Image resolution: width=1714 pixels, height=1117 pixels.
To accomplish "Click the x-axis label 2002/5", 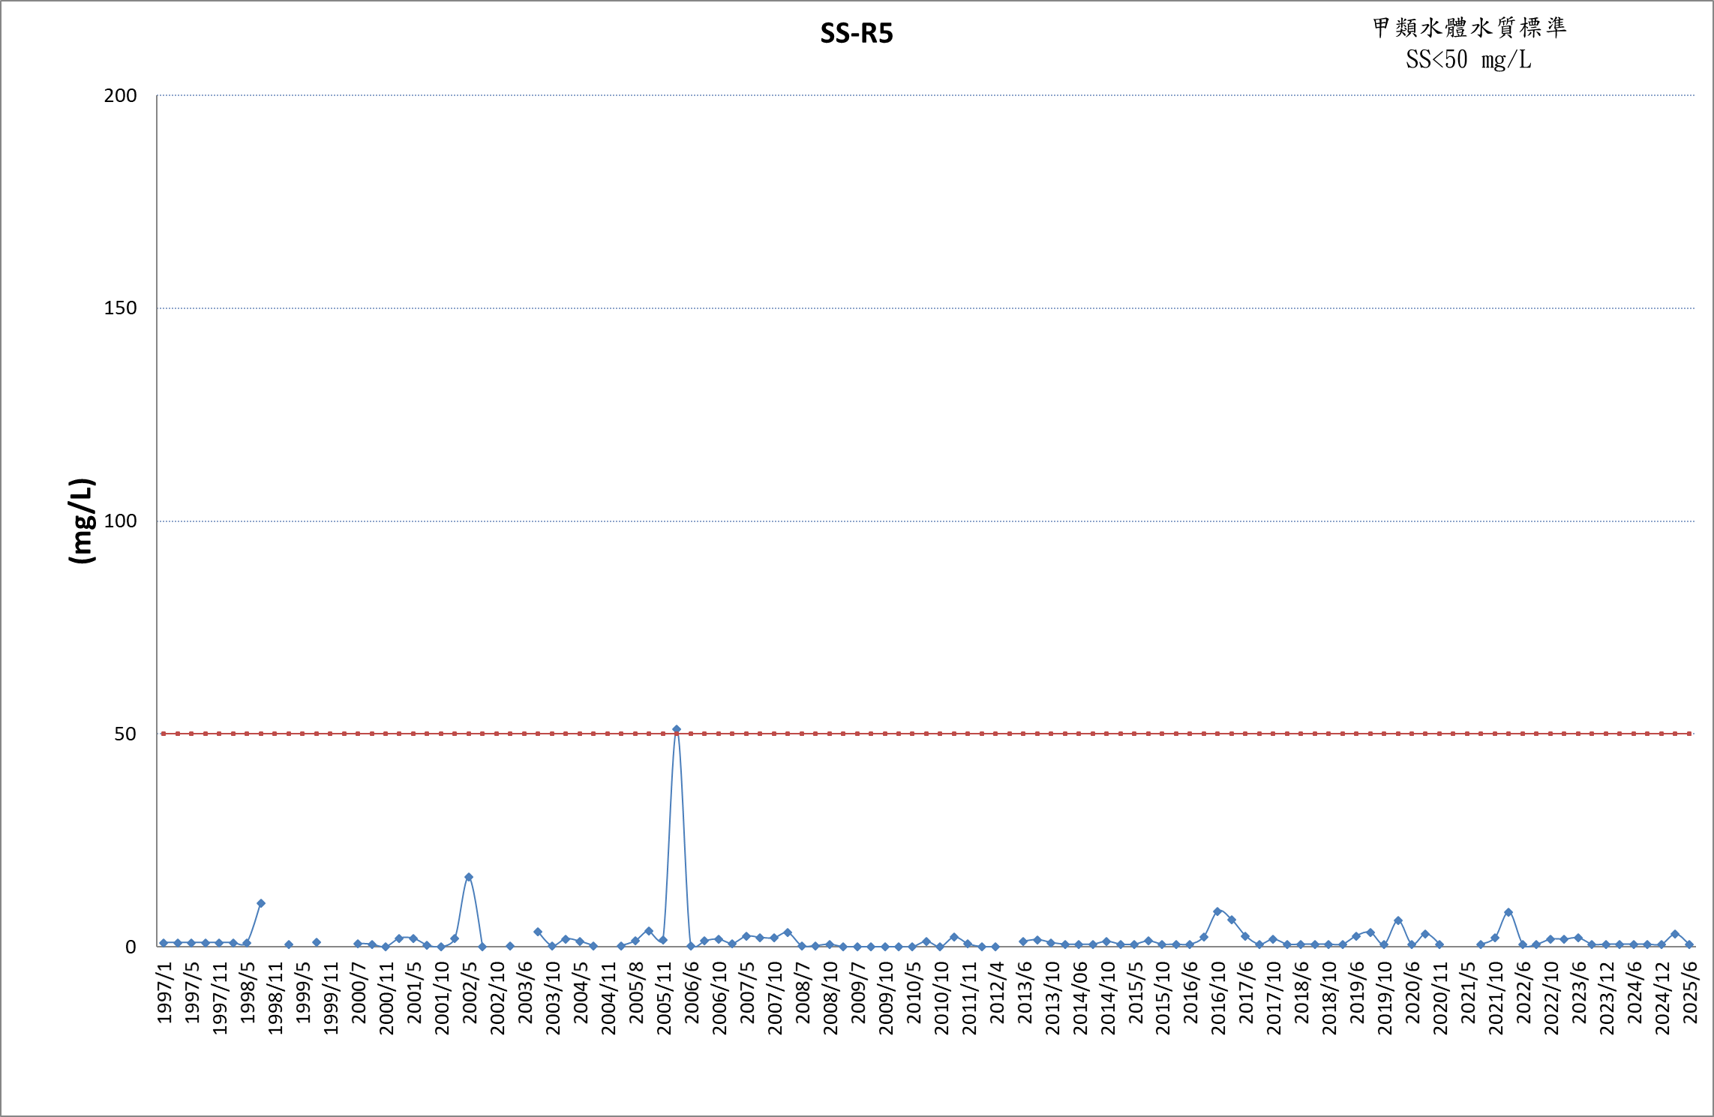I will (x=470, y=993).
